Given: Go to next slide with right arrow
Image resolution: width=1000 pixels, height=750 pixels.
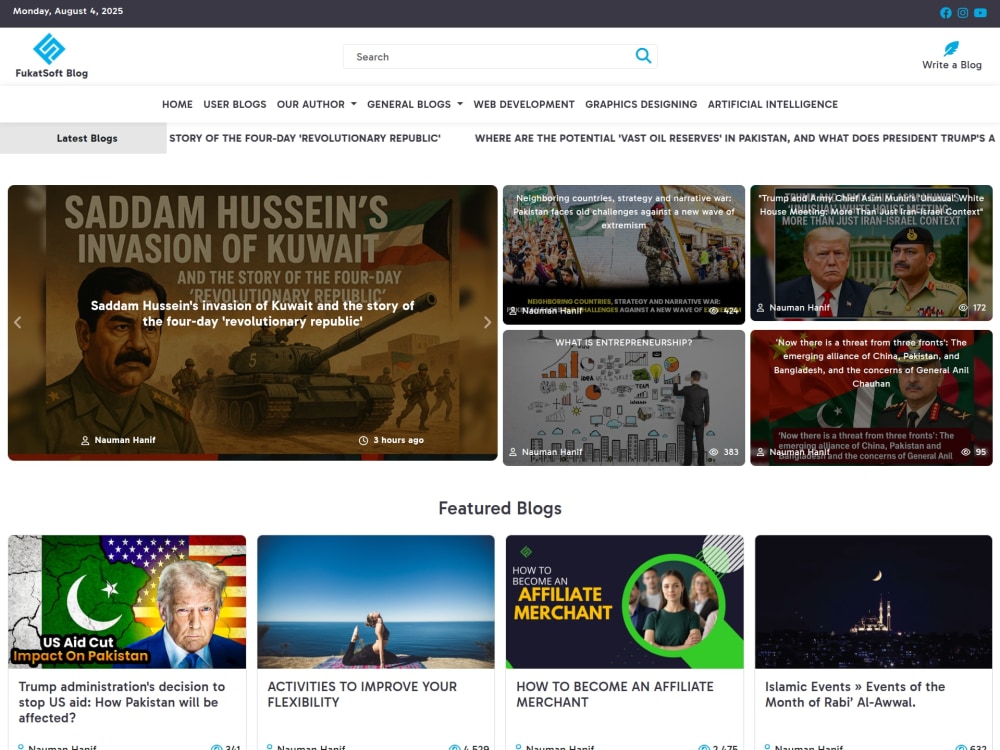Looking at the screenshot, I should coord(487,322).
